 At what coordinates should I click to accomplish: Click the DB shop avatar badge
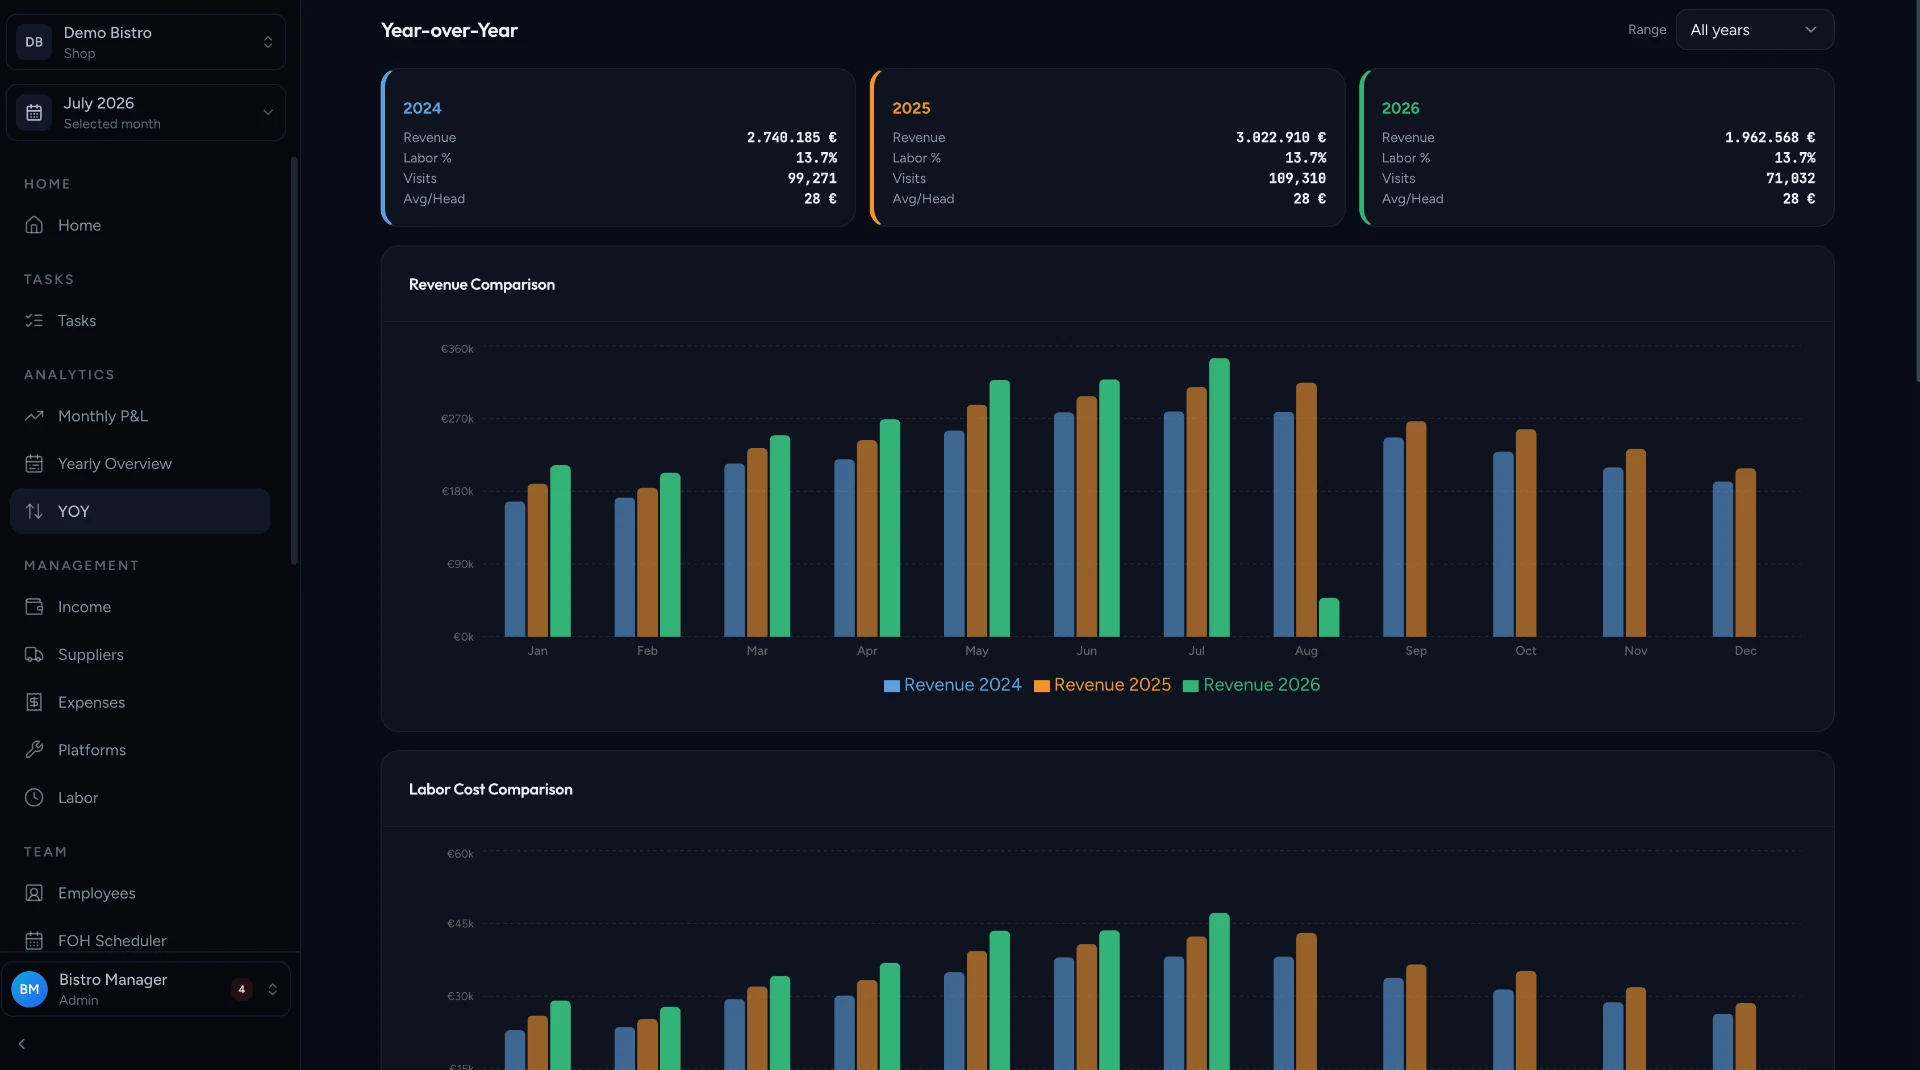[34, 42]
